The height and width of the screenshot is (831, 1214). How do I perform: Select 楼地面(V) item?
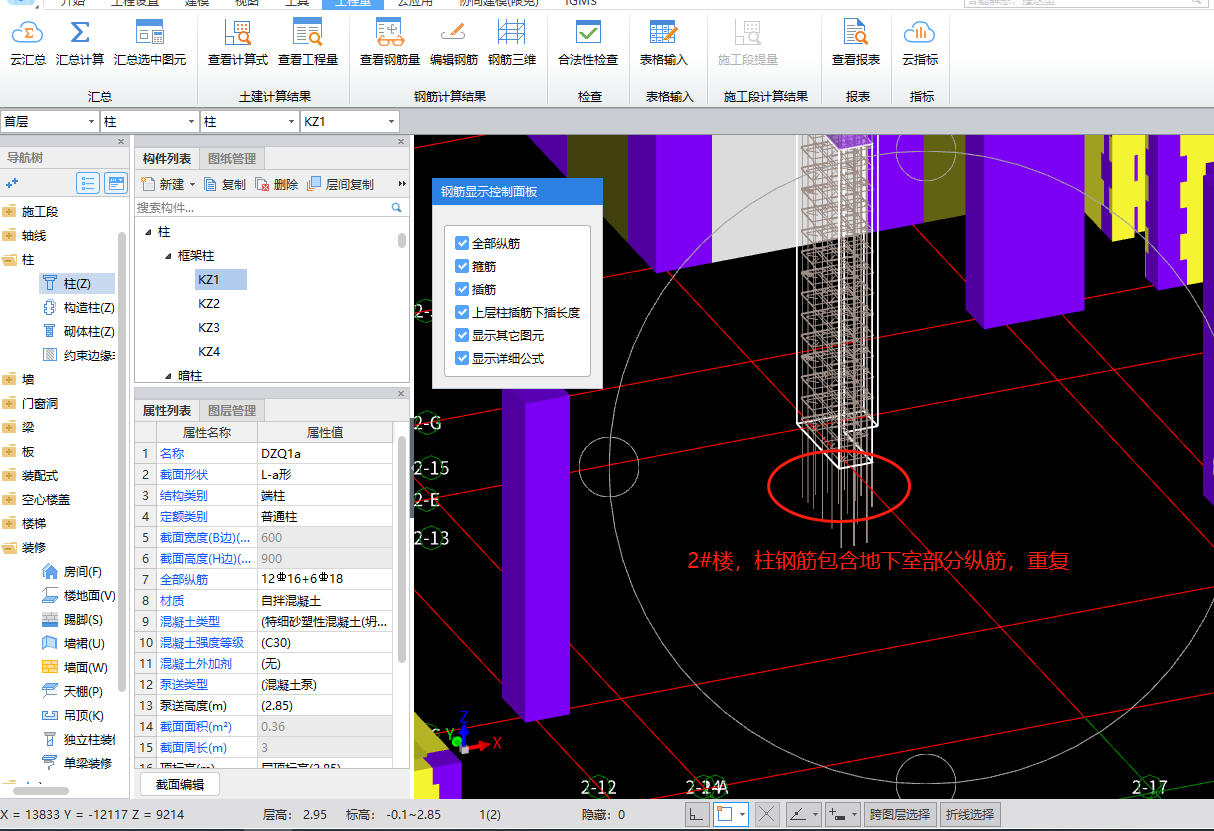78,596
